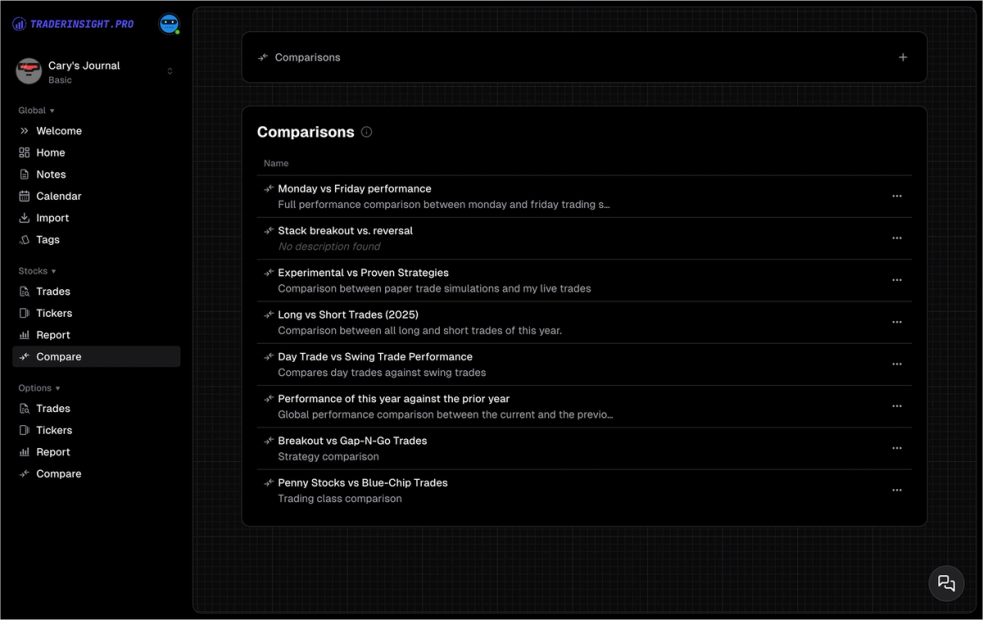Open options menu for Monday vs Friday performance
The width and height of the screenshot is (983, 620).
click(x=897, y=196)
